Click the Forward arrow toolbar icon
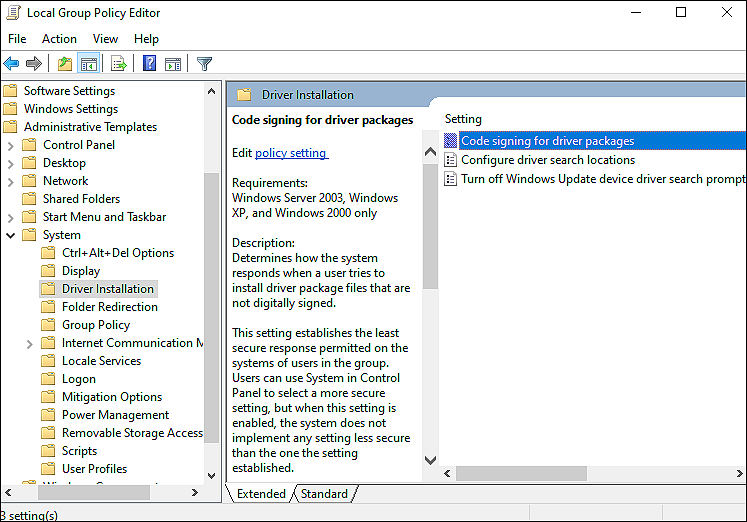The width and height of the screenshot is (747, 522). click(34, 64)
